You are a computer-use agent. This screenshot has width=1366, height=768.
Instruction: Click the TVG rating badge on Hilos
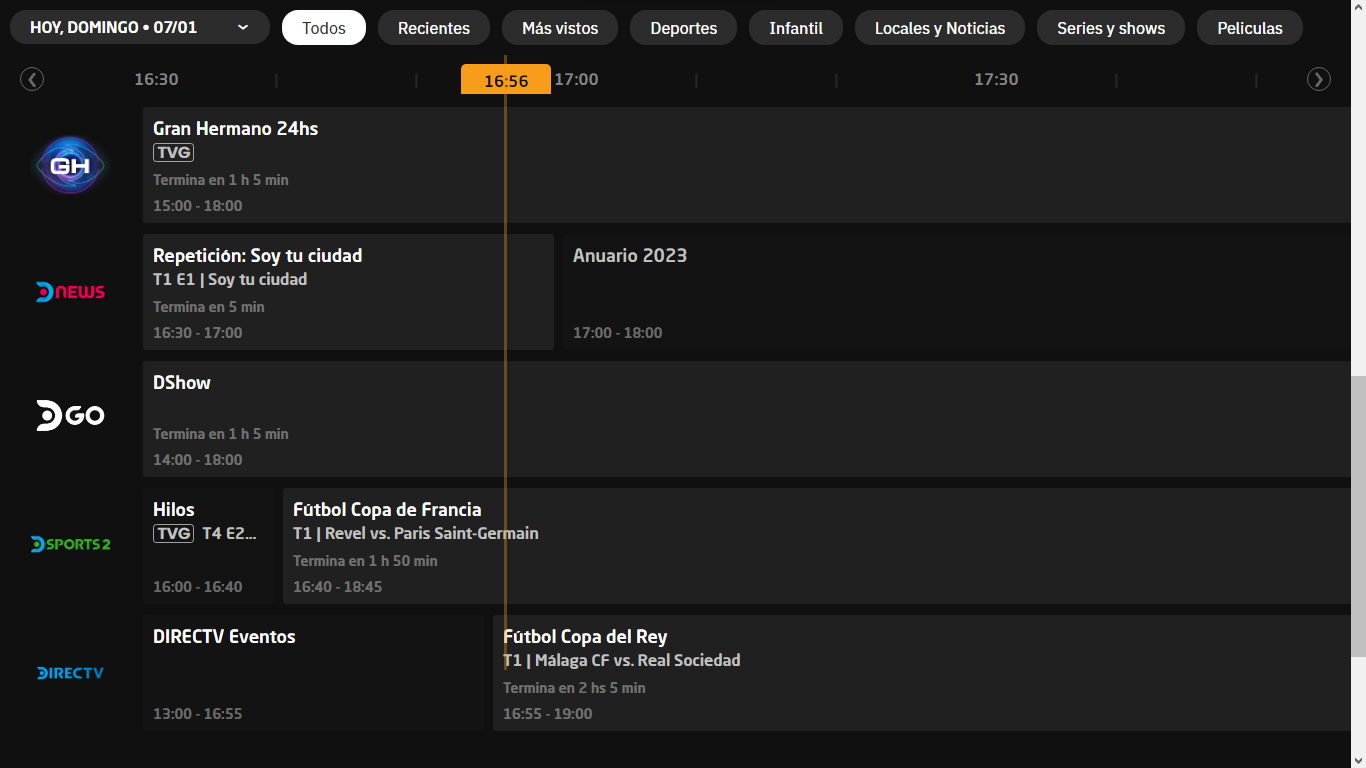coord(173,533)
